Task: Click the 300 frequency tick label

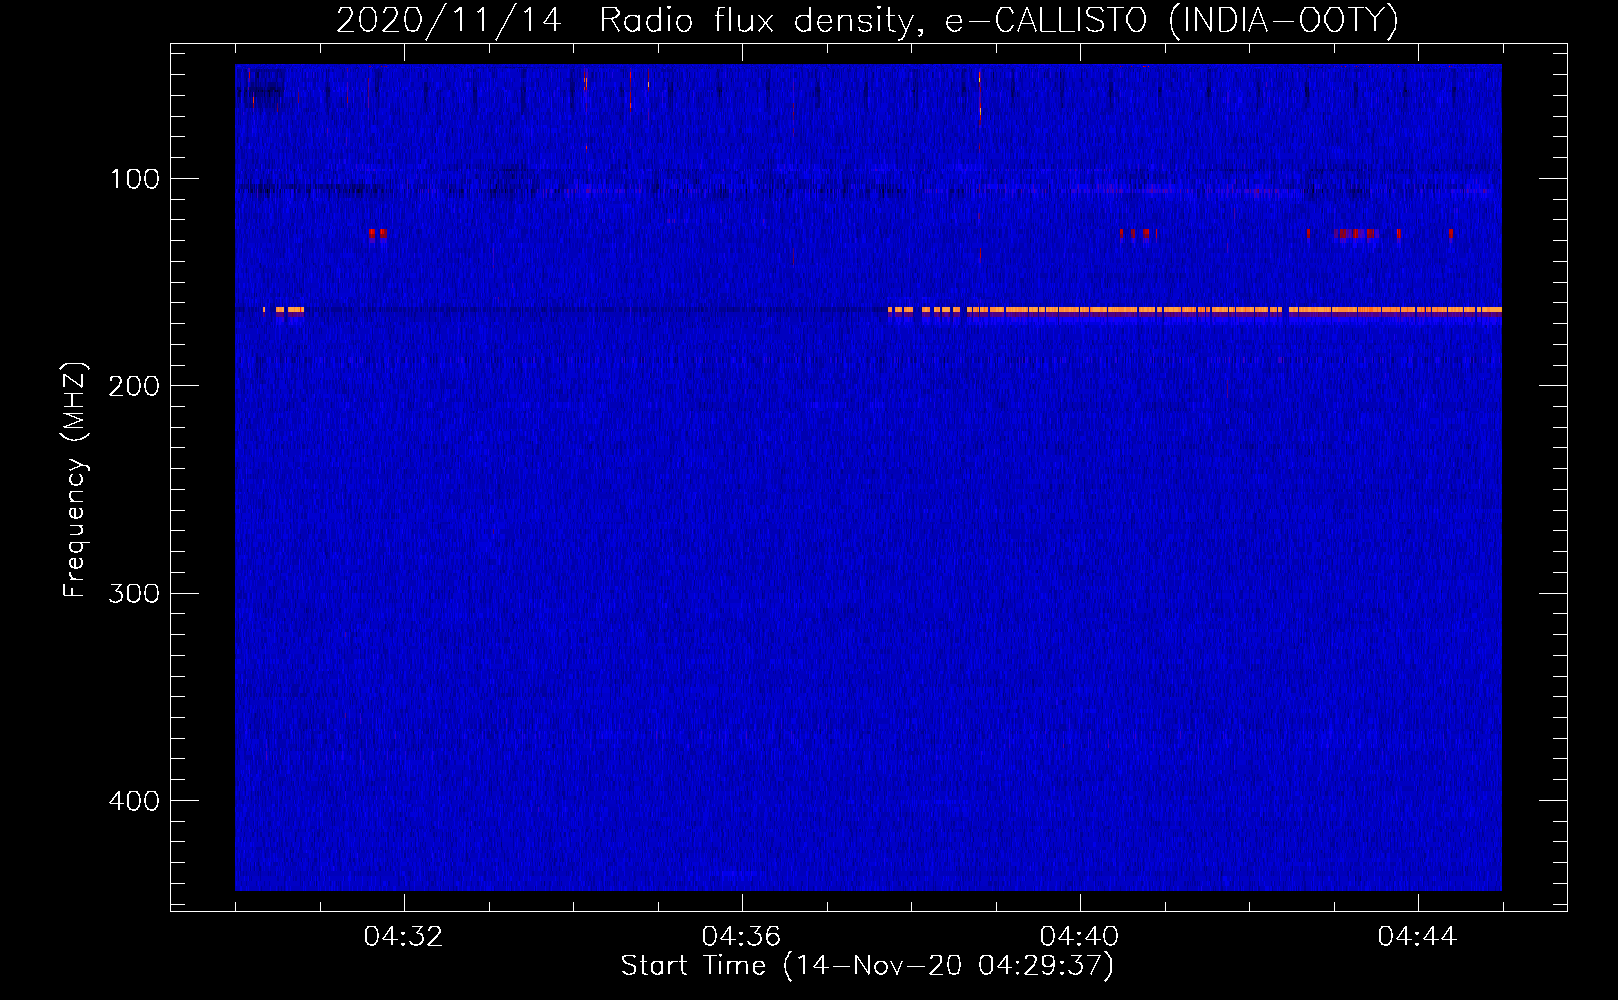Action: click(135, 593)
